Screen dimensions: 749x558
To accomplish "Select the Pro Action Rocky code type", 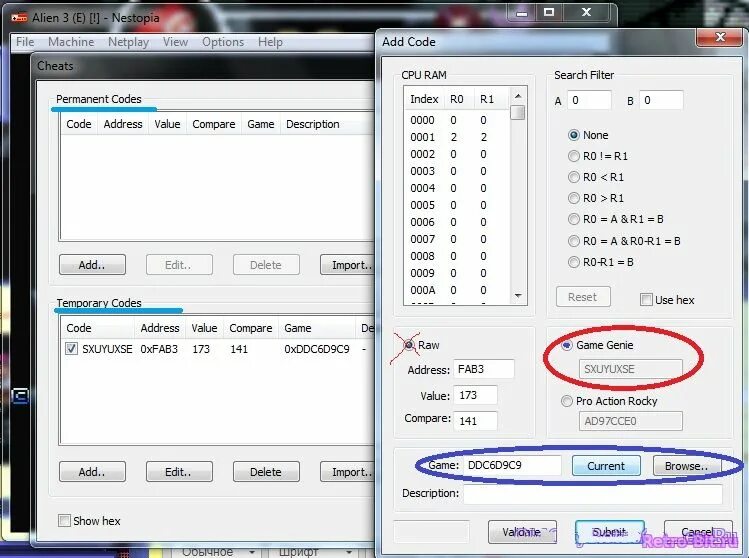I will pos(567,401).
